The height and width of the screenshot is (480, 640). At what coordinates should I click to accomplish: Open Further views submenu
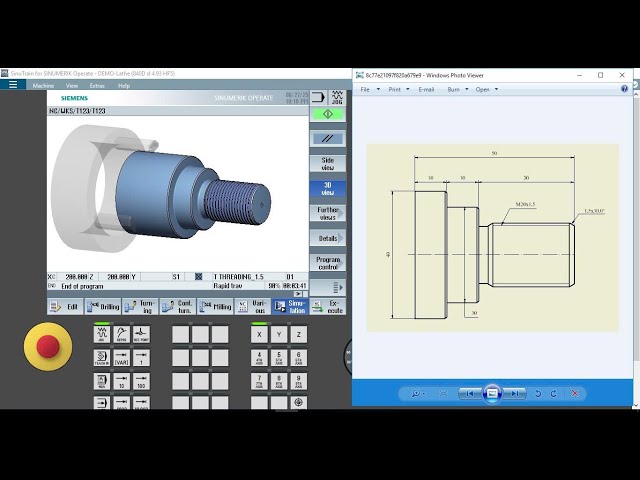(328, 213)
